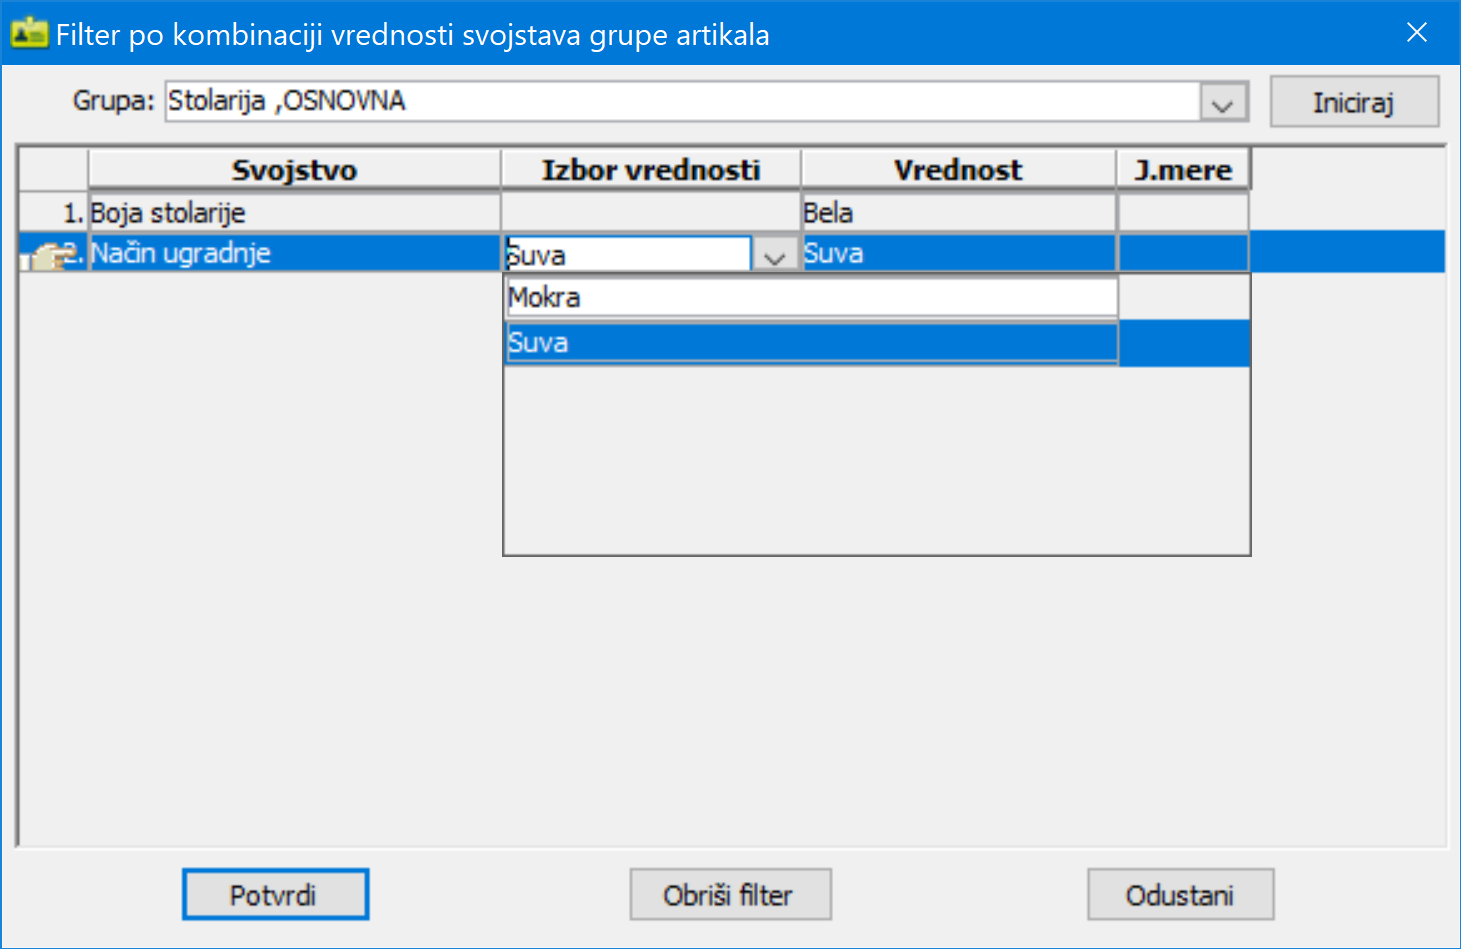
Task: Click the application icon in title bar
Action: point(29,33)
